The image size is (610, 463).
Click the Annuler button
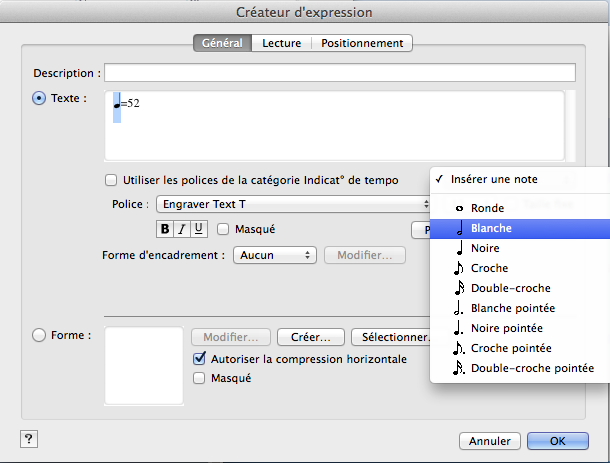pos(489,441)
